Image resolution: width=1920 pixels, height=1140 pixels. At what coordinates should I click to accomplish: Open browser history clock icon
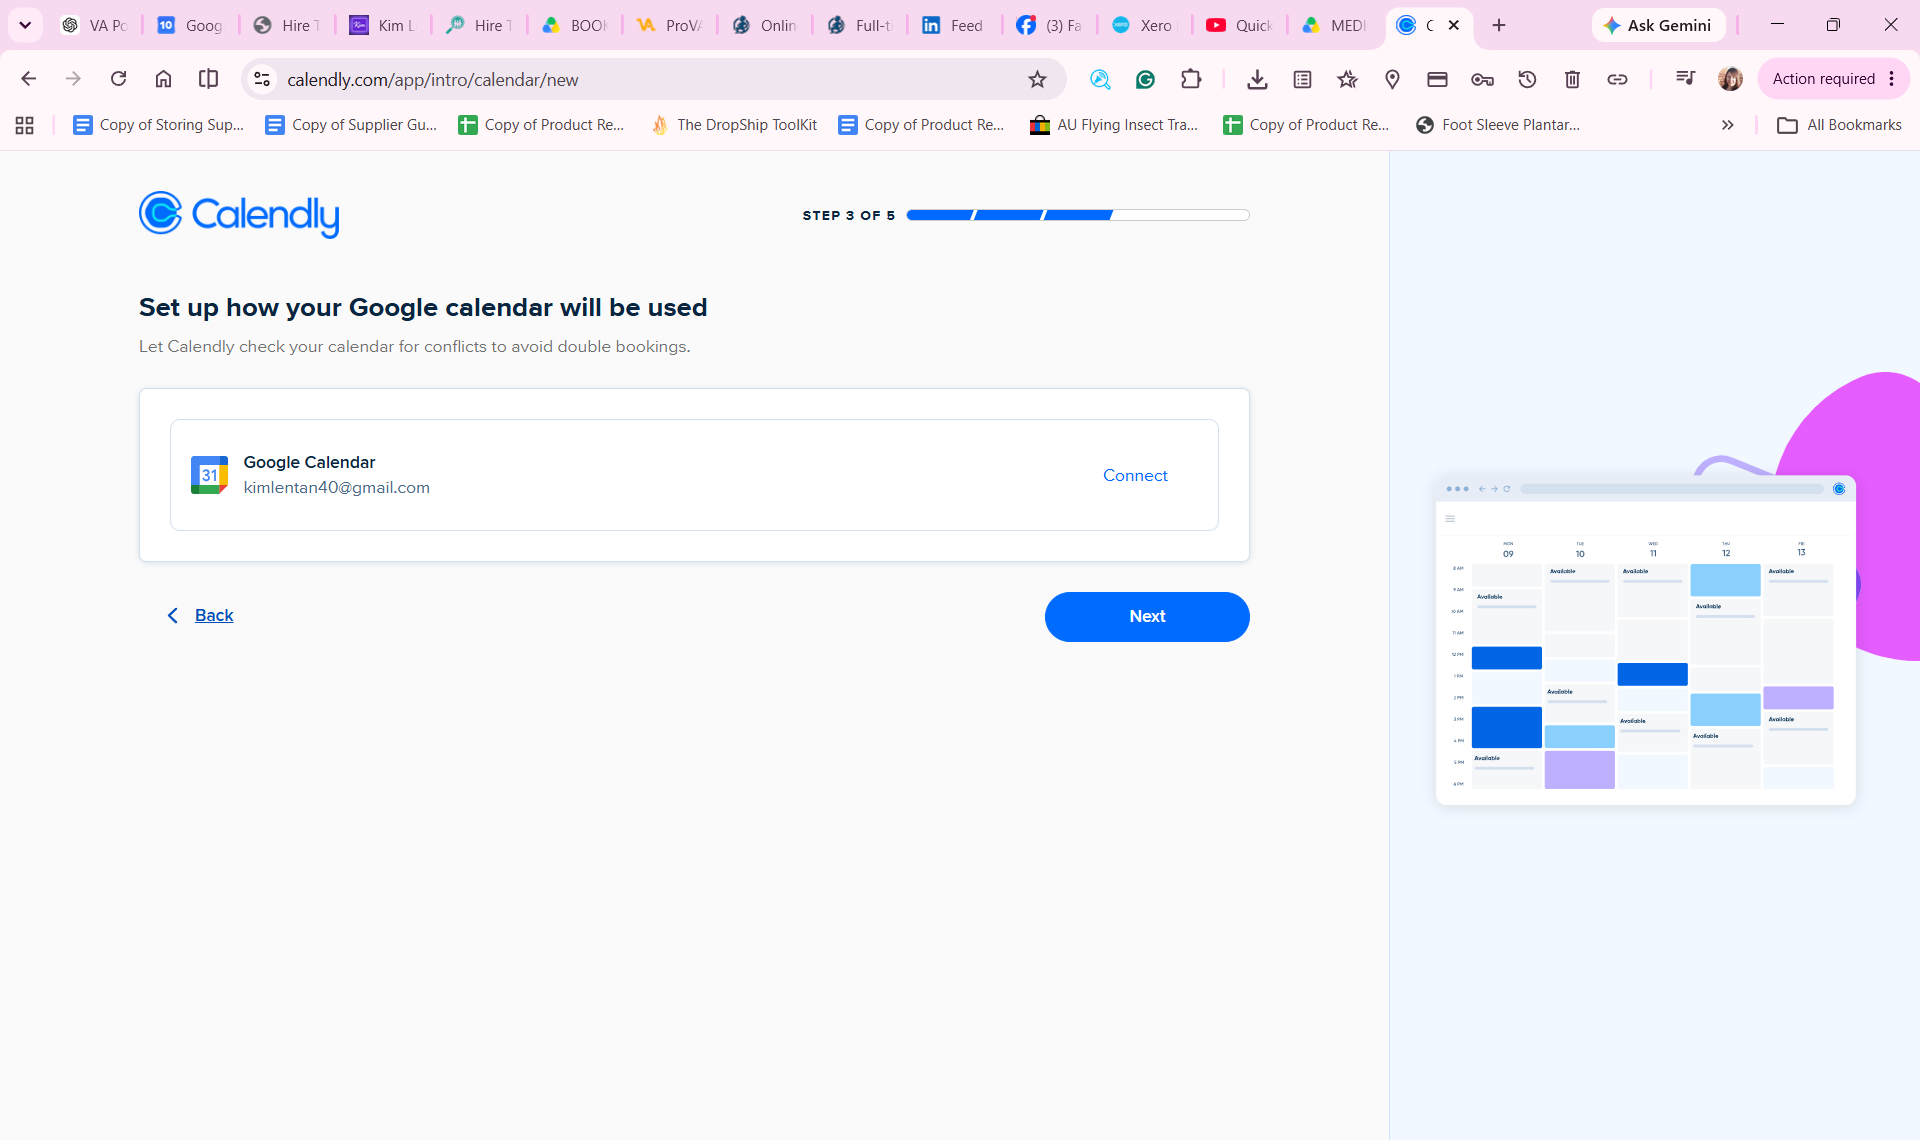(x=1527, y=79)
